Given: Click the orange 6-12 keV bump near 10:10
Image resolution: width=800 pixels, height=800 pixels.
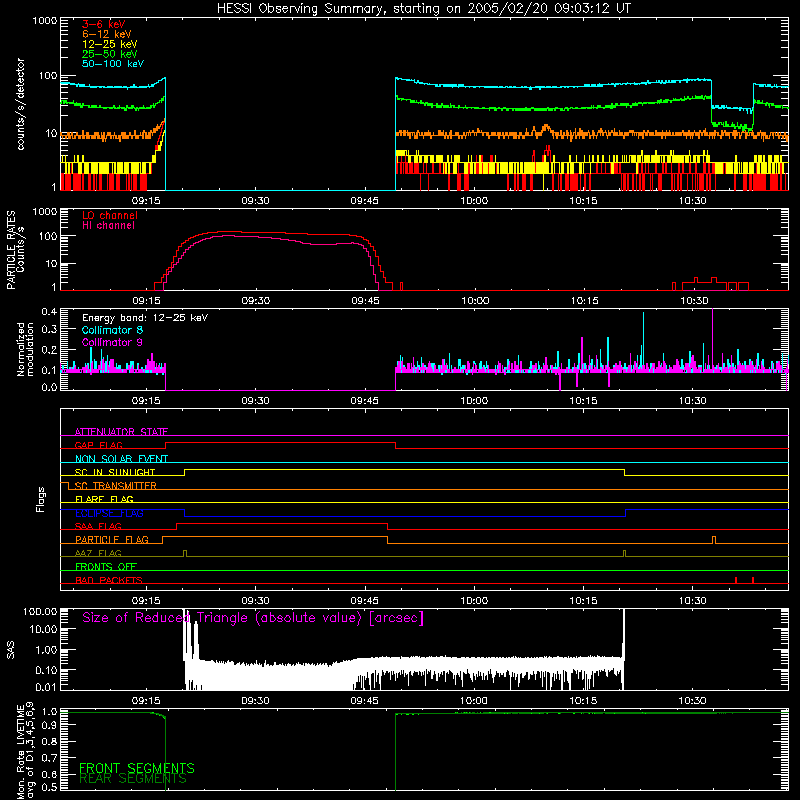Looking at the screenshot, I should click(x=546, y=129).
